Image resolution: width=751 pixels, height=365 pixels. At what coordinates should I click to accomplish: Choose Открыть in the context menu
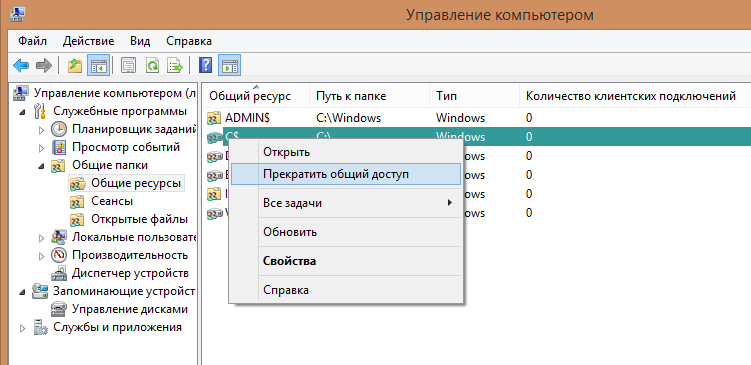pos(345,152)
